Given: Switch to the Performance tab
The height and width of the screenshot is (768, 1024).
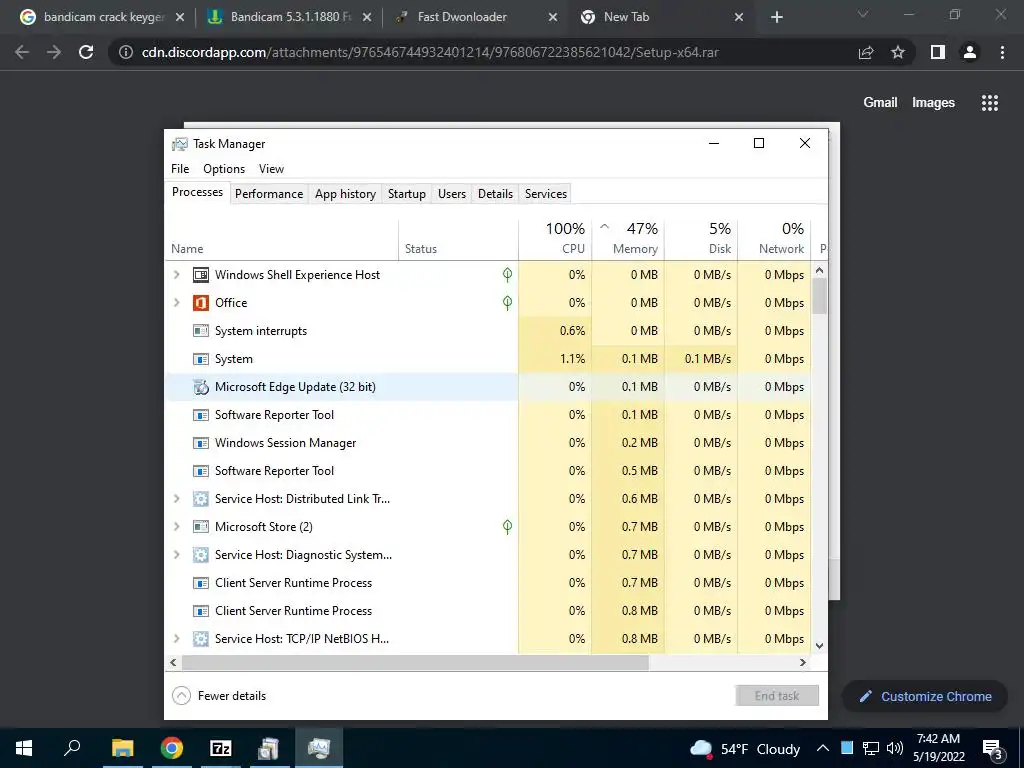Looking at the screenshot, I should pos(269,194).
